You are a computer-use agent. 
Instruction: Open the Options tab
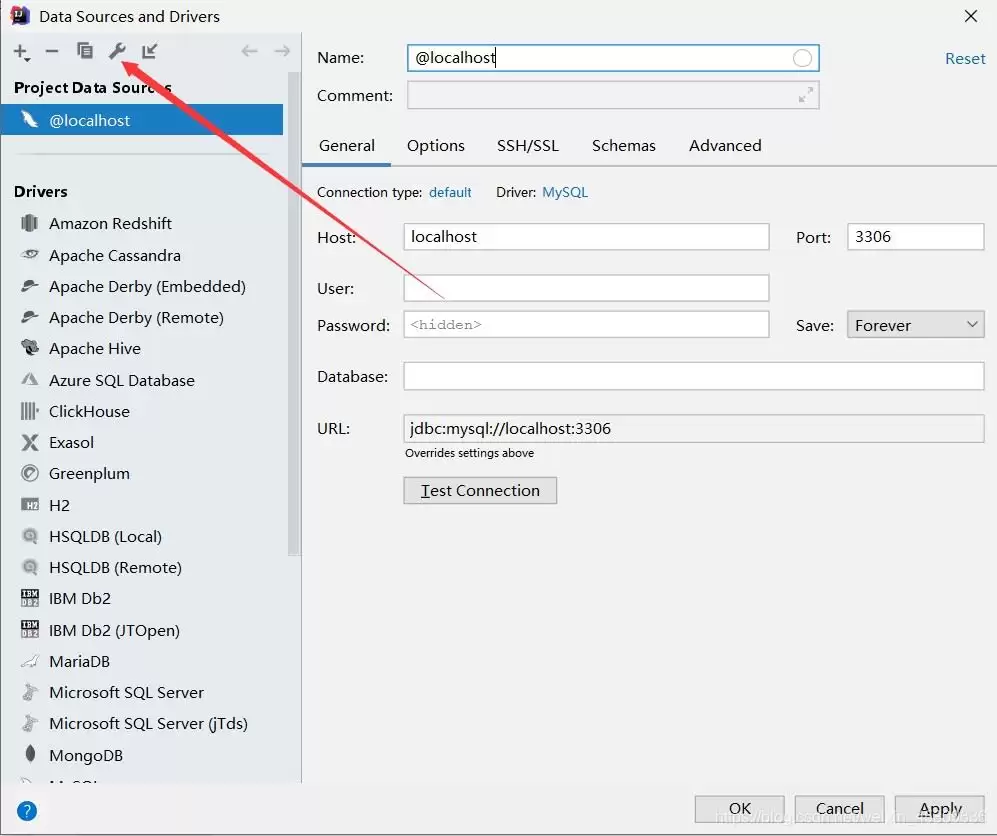(436, 146)
